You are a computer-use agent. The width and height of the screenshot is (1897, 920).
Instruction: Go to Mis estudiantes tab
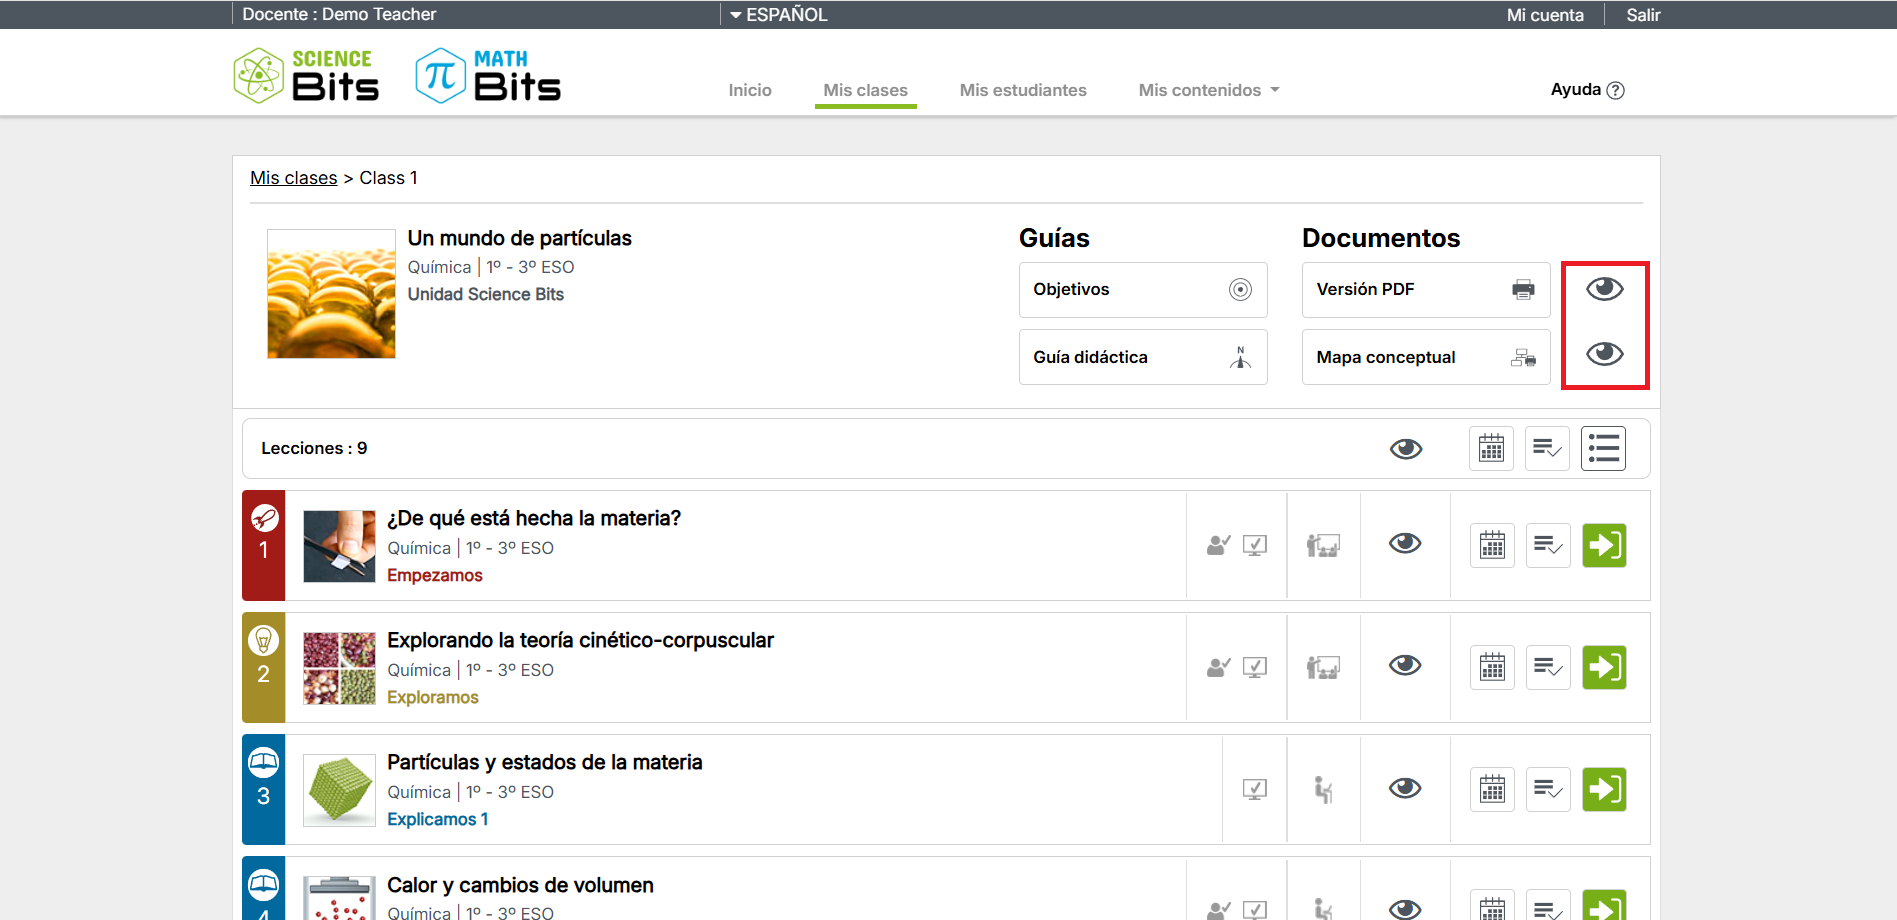[1022, 90]
